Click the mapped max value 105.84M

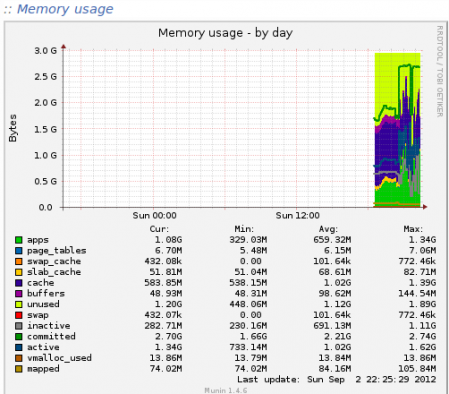417,369
